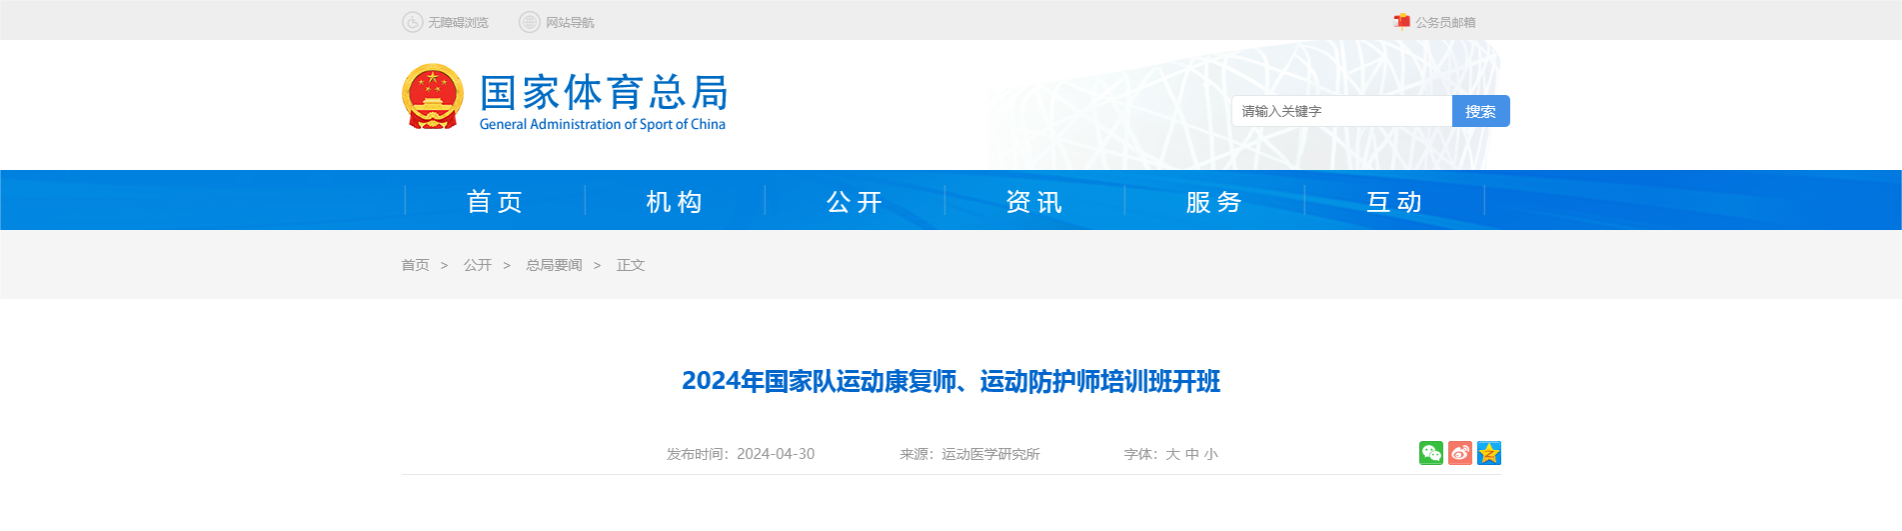Click the civil servant mailbox flag icon
The image size is (1902, 531).
1402,21
